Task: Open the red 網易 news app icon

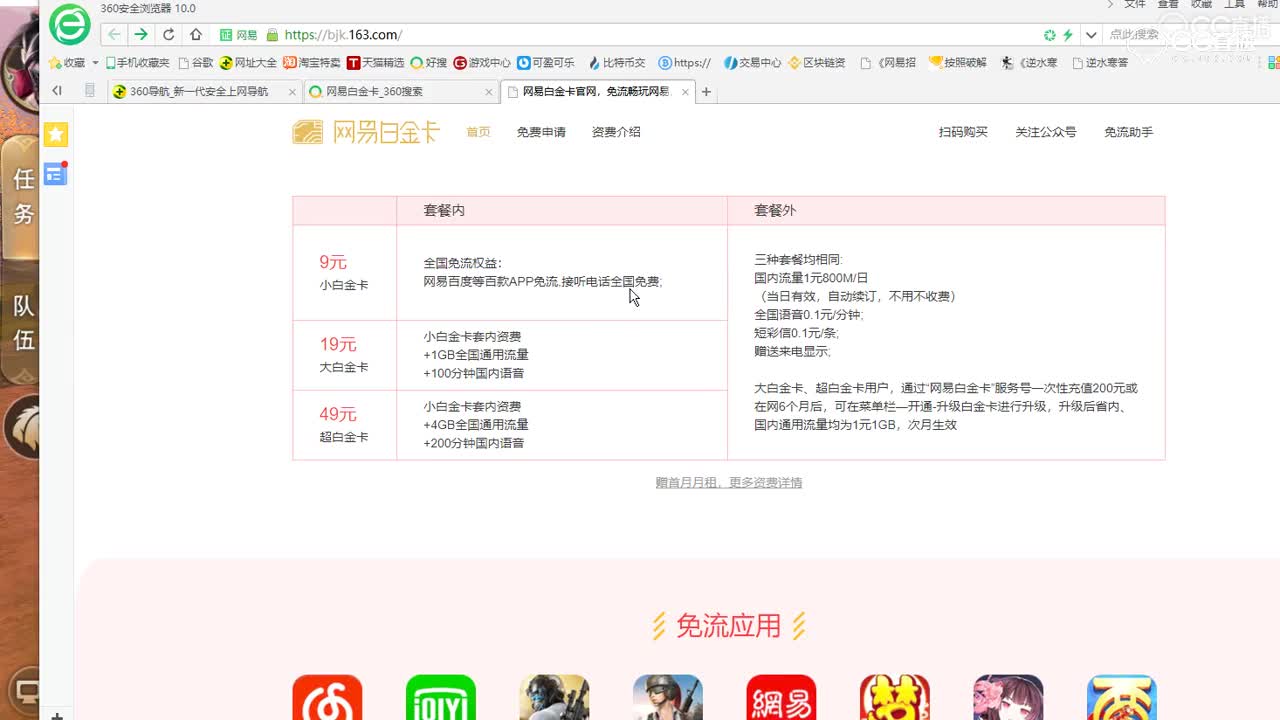Action: click(x=781, y=697)
